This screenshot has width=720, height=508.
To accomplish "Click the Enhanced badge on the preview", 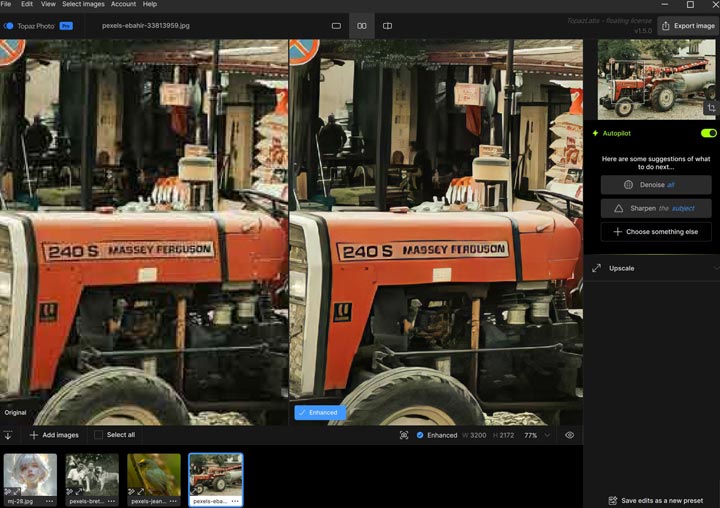I will [320, 412].
